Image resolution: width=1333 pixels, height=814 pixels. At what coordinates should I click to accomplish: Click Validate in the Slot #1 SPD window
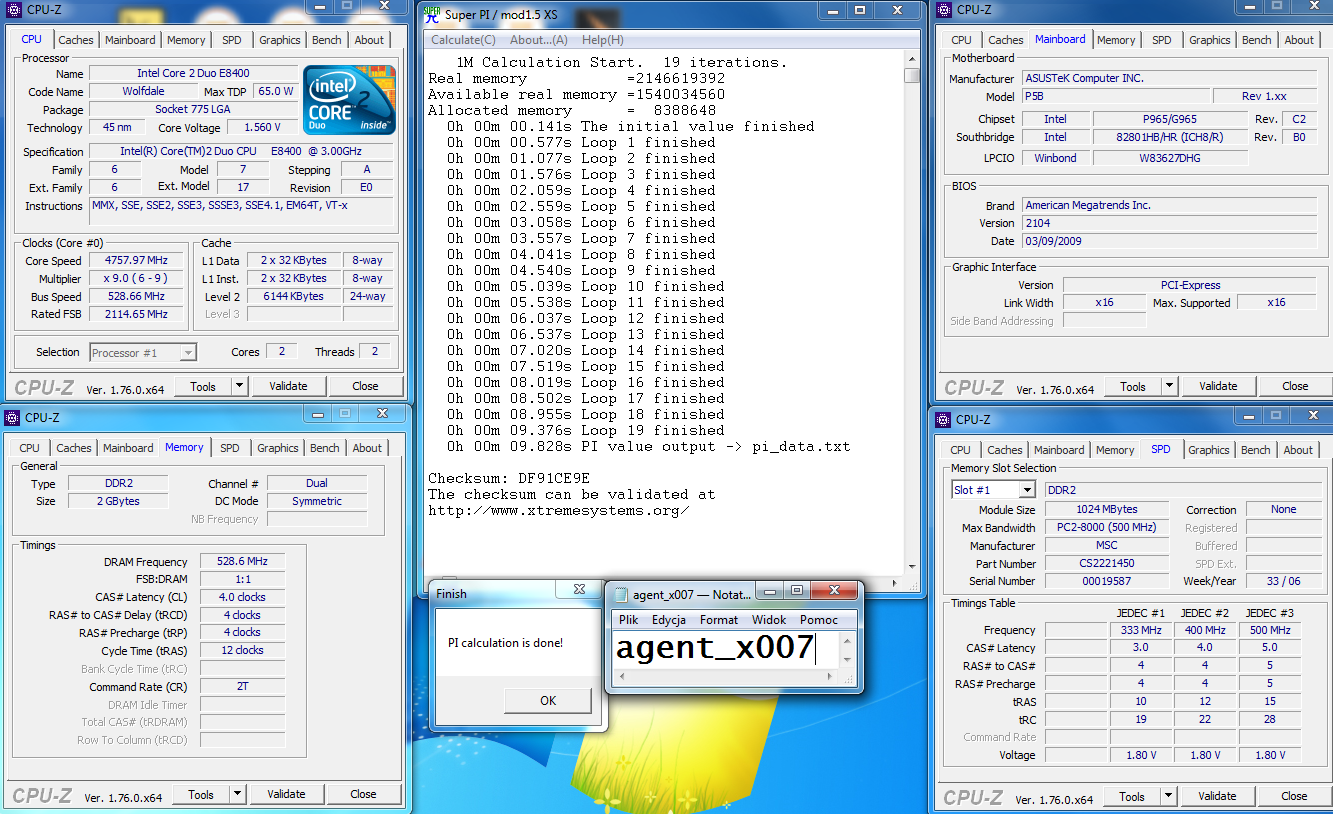[1217, 796]
